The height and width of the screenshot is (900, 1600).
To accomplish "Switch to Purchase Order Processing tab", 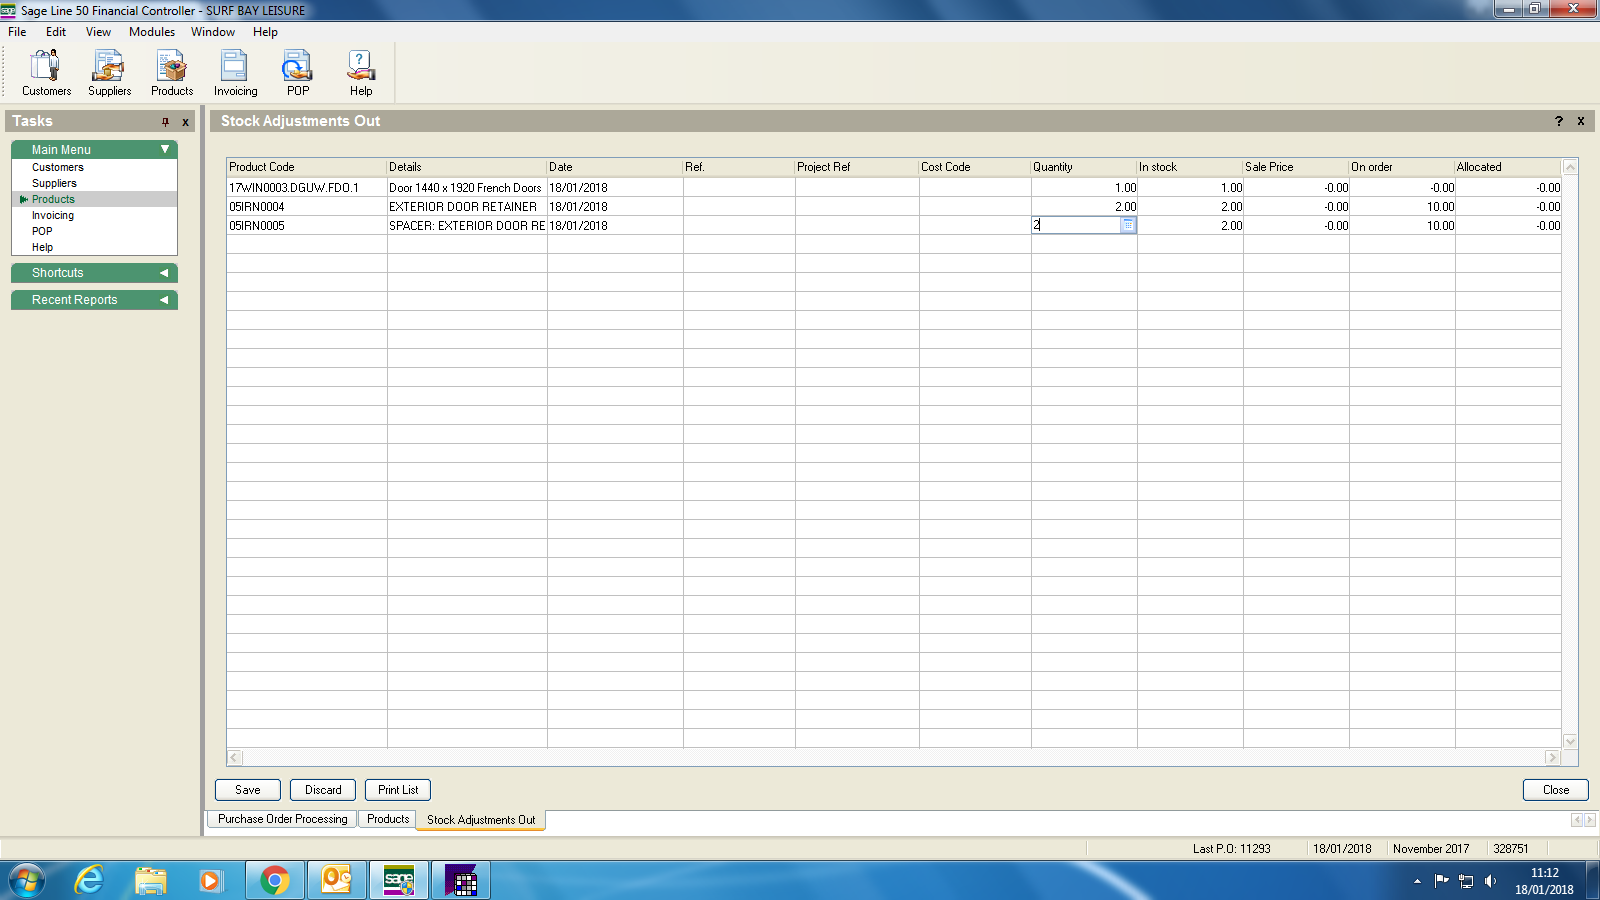I will point(283,819).
